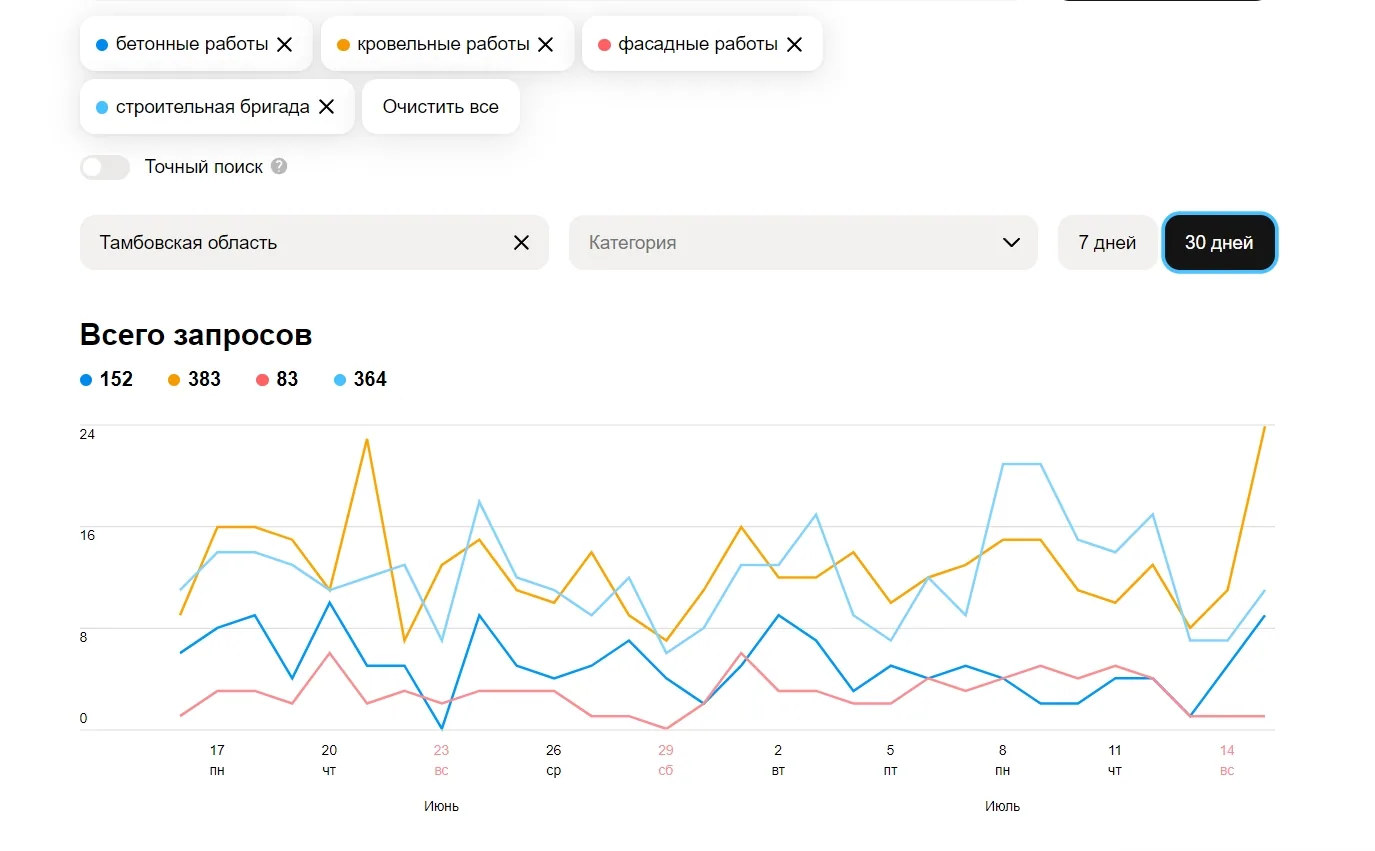Image resolution: width=1375 pixels, height=851 pixels.
Task: Click the y-axis value 16
Action: (x=87, y=535)
